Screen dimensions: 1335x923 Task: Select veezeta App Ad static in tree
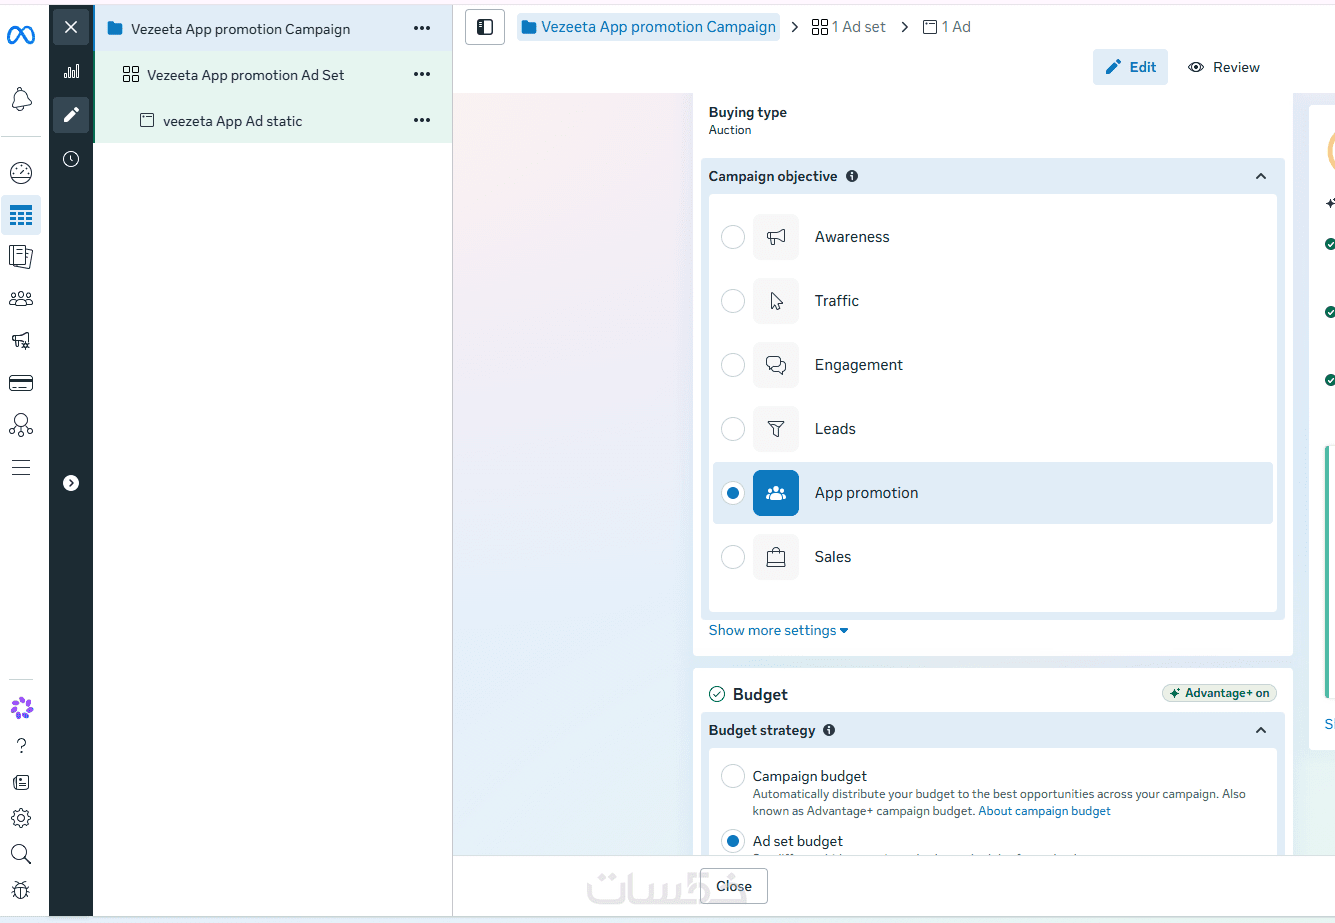point(232,121)
